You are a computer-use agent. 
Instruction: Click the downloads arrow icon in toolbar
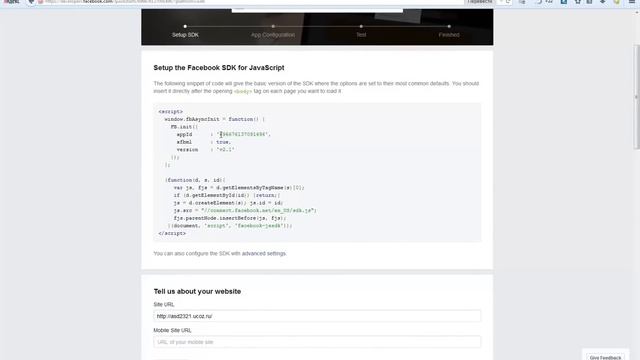coord(602,2)
